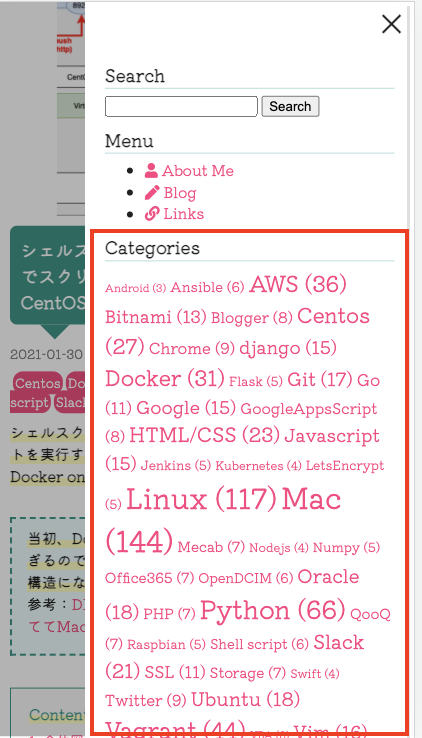Open the PHP (7) category
Screen dimensions: 422x738
coord(169,614)
